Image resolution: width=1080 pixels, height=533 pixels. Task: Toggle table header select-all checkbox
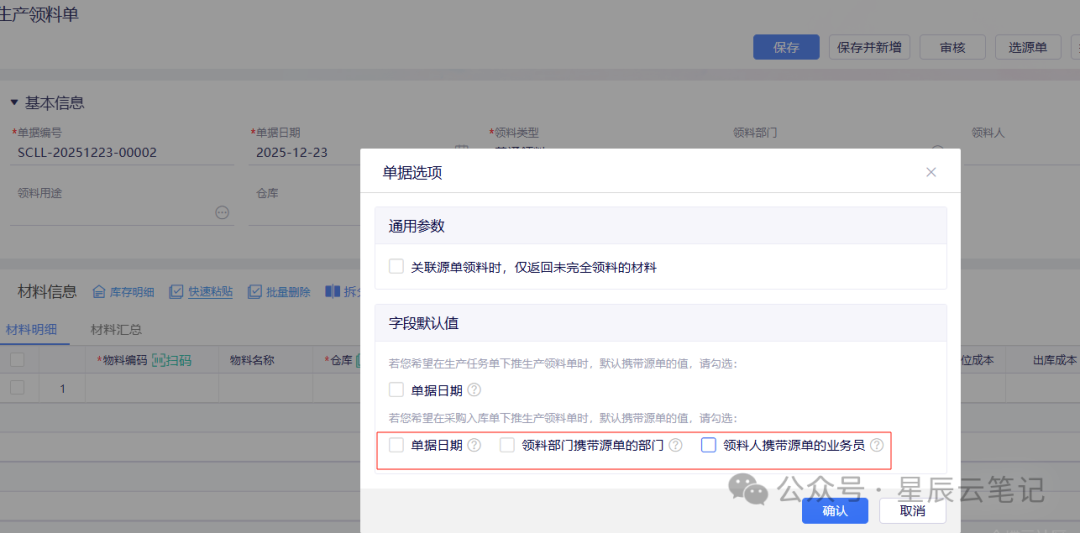click(17, 360)
